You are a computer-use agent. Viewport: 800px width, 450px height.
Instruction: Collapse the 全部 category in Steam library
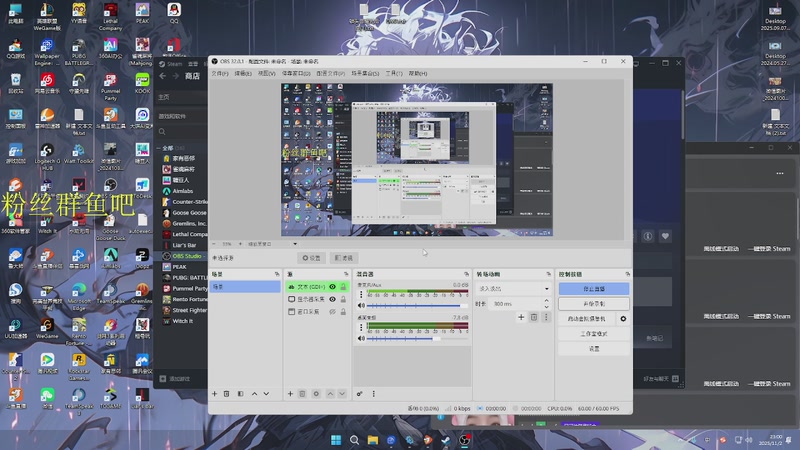click(159, 148)
